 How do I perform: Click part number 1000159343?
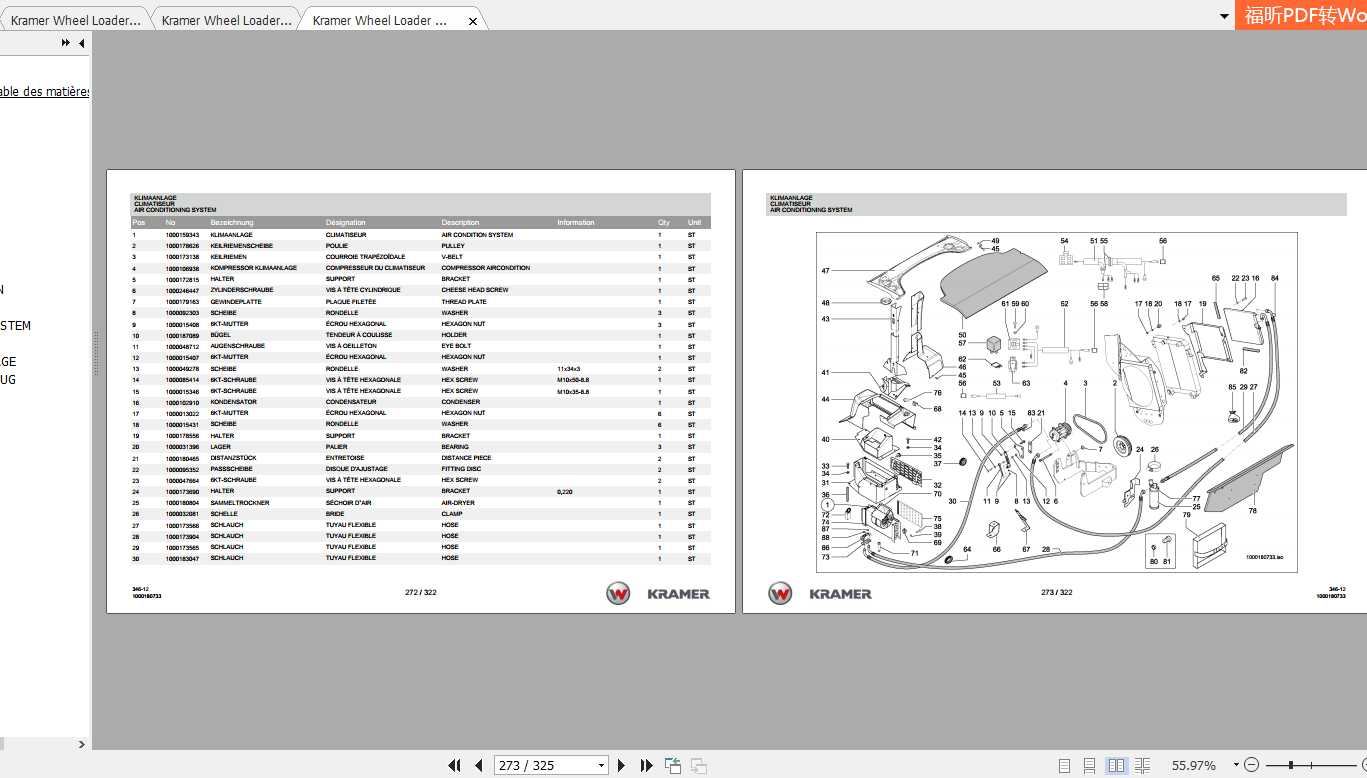tap(182, 235)
